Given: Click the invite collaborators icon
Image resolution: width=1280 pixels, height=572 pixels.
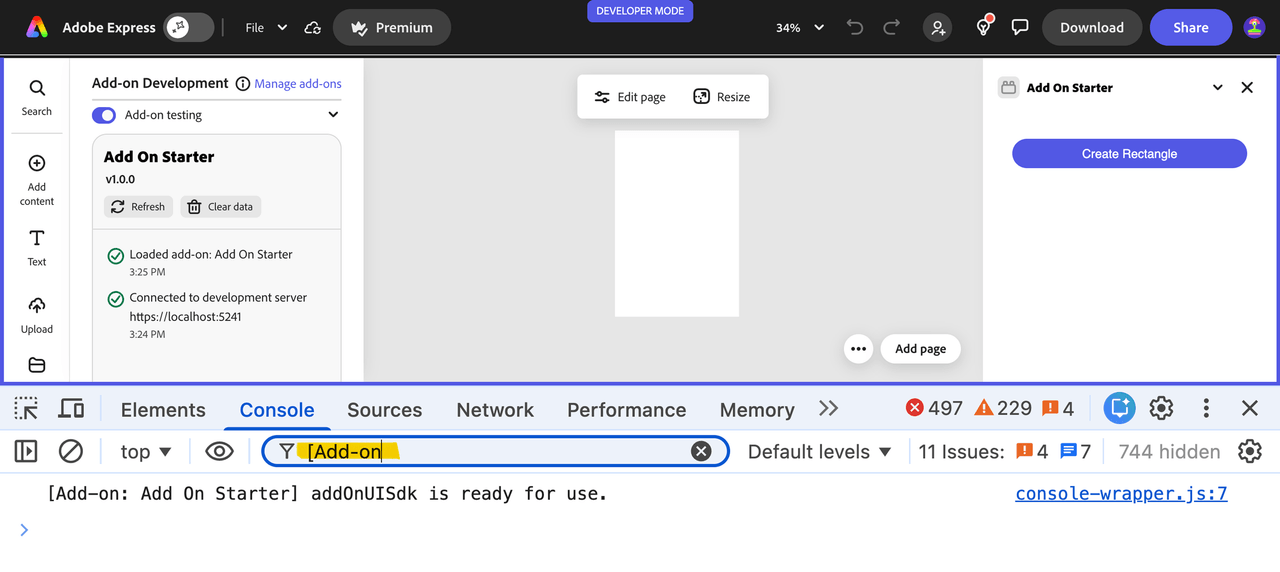Looking at the screenshot, I should tap(938, 28).
